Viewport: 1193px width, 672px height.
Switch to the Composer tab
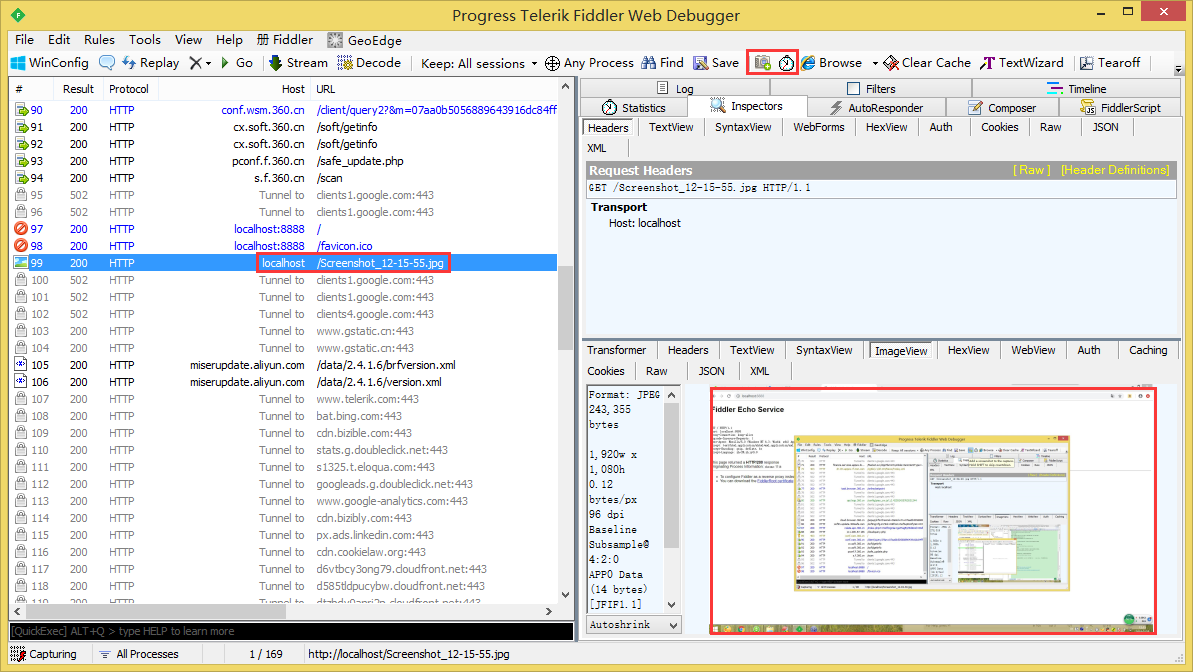coord(1002,107)
